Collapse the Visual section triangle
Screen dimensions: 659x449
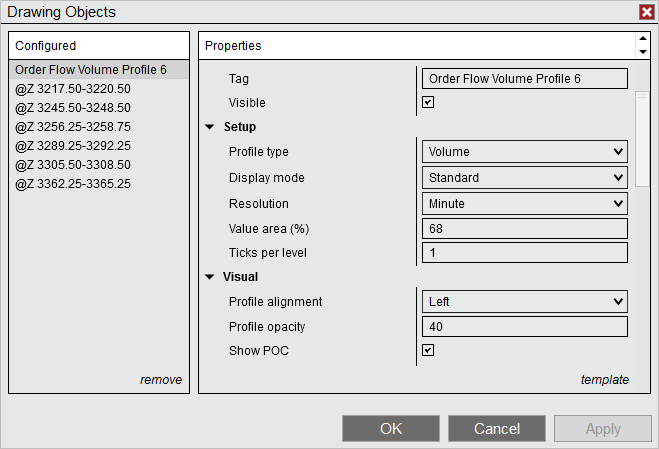[x=210, y=277]
